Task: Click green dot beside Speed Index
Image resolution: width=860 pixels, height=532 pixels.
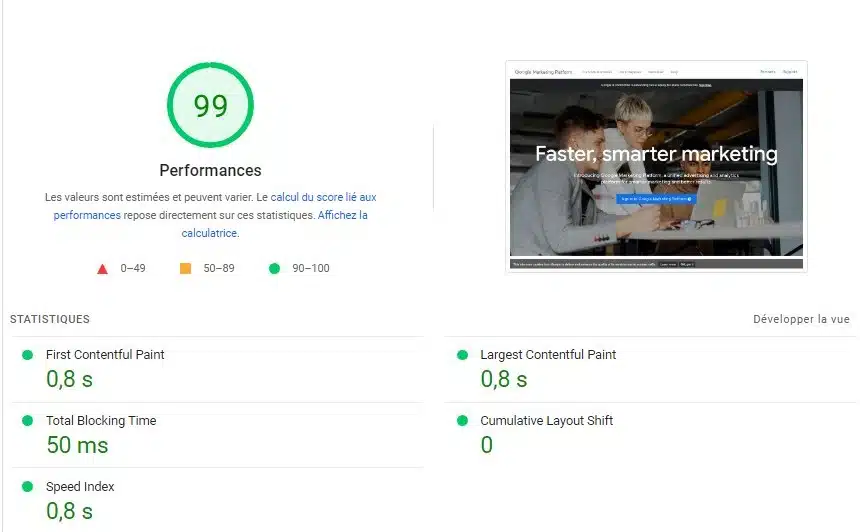Action: tap(27, 487)
